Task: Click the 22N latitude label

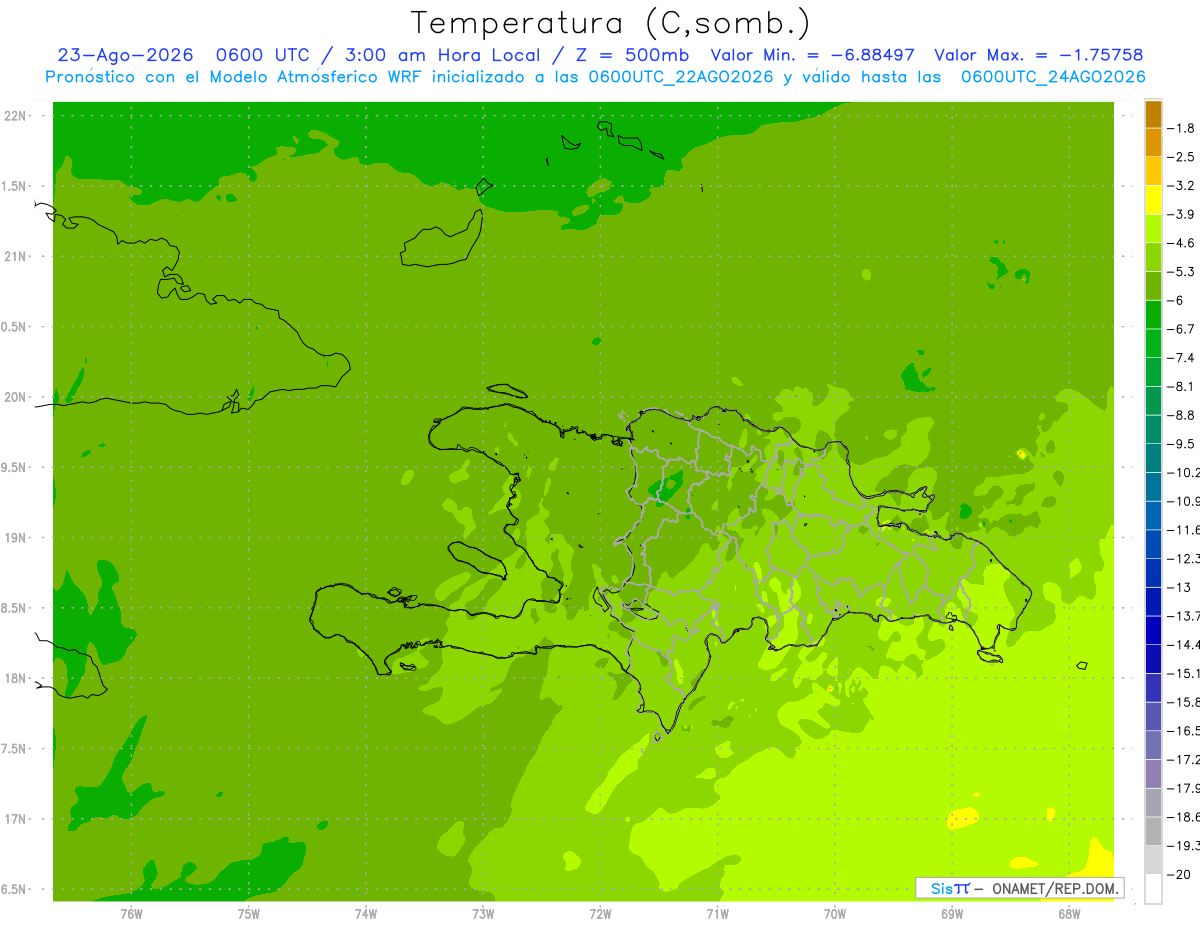Action: click(x=17, y=116)
